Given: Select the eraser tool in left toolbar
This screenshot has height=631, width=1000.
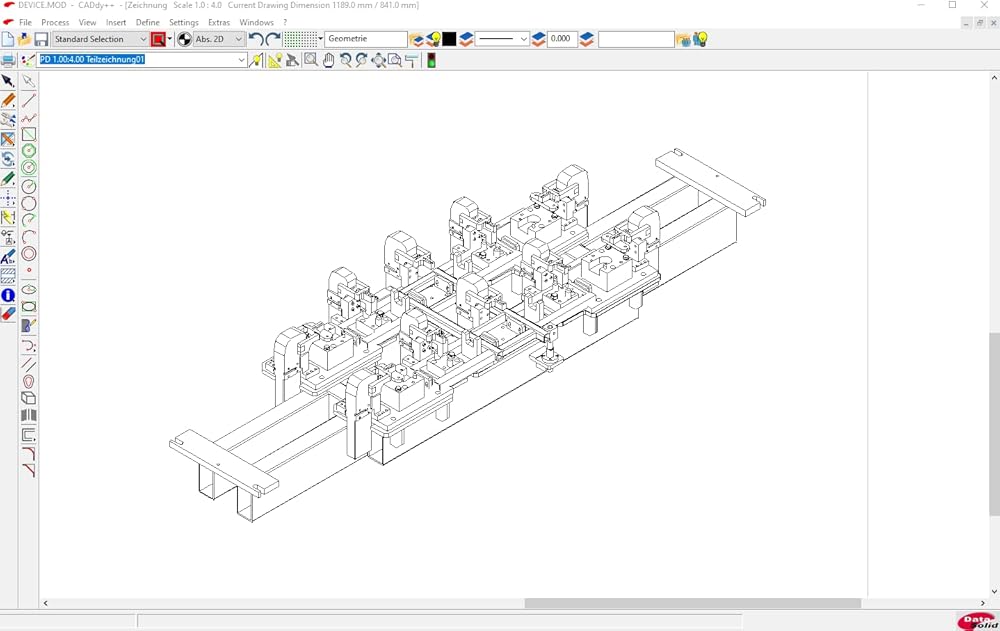Looking at the screenshot, I should coord(8,314).
